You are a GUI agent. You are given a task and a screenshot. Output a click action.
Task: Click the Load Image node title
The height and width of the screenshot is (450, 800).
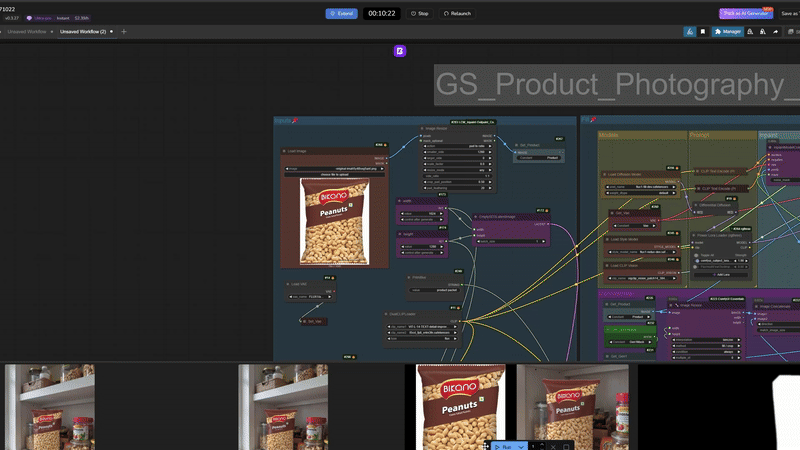click(297, 151)
